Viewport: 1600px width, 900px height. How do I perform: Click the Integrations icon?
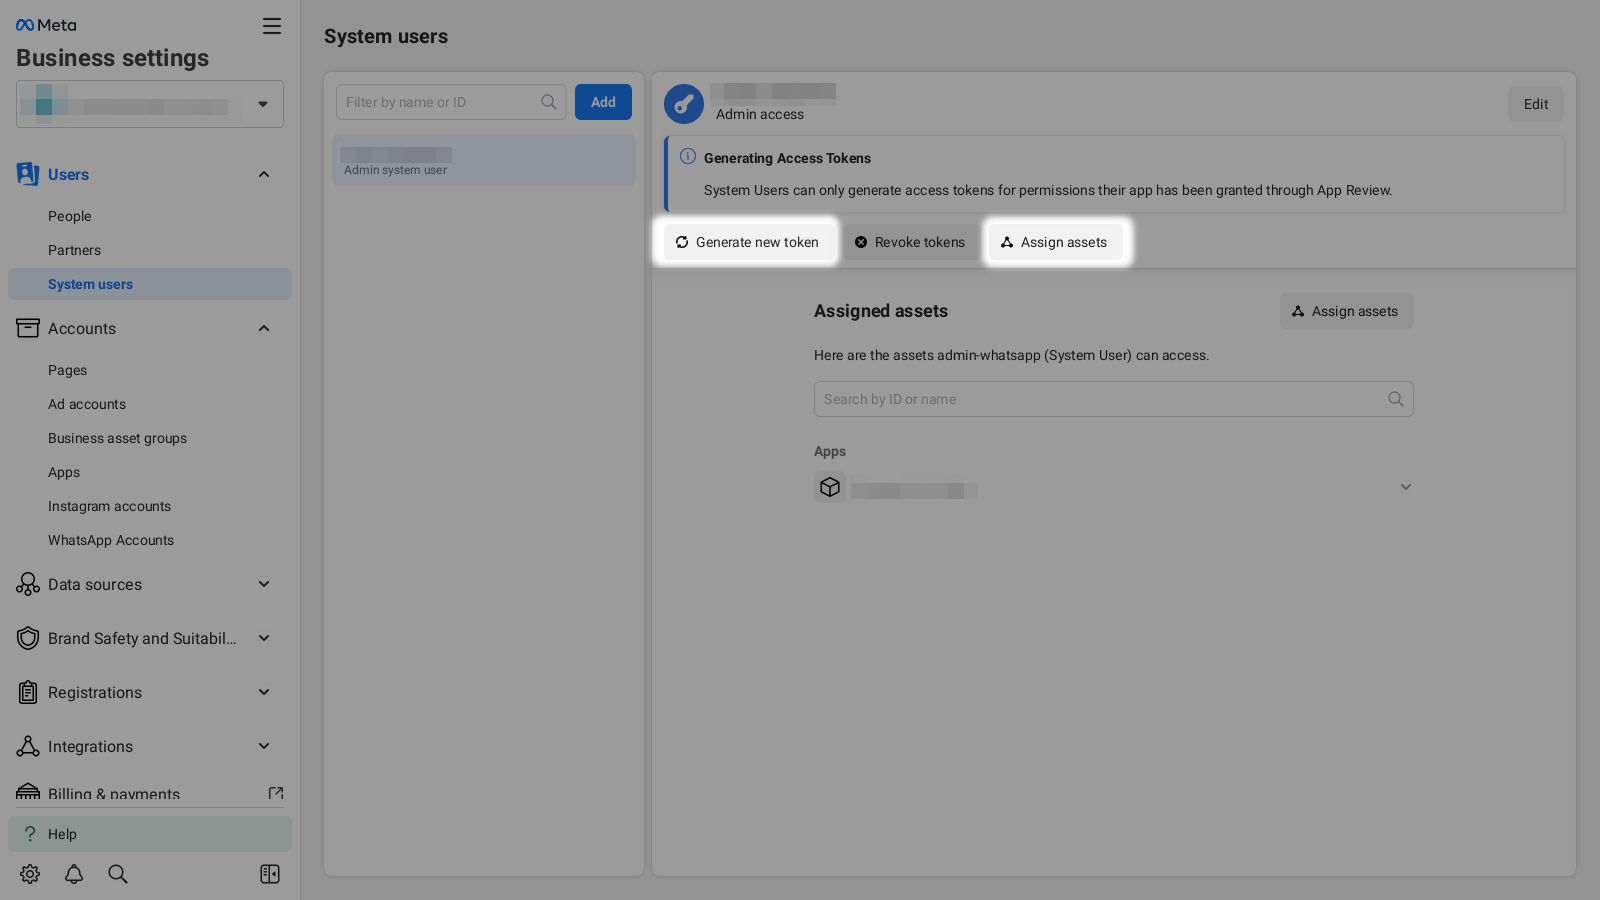(x=28, y=746)
